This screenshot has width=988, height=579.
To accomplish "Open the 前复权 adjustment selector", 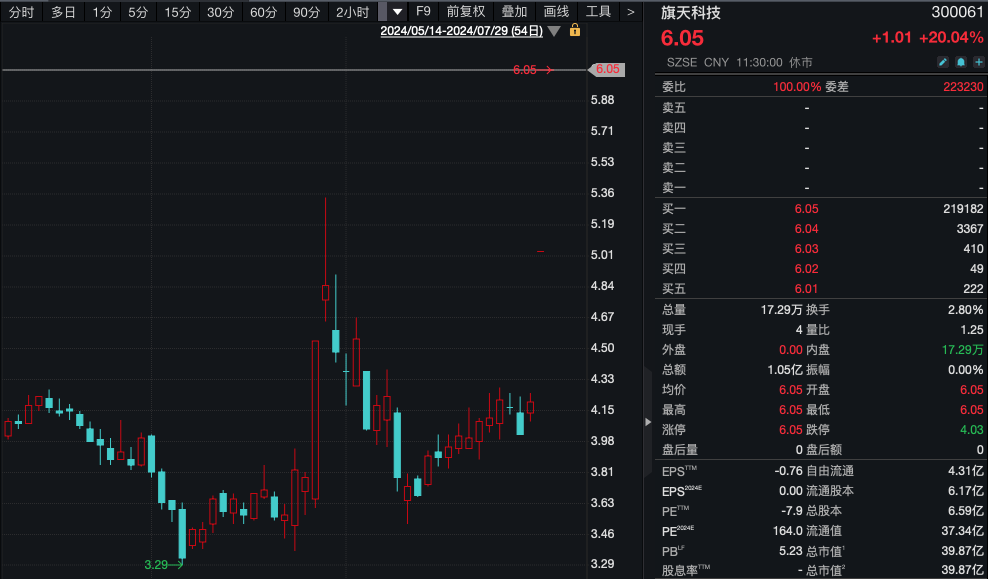I will tap(466, 12).
